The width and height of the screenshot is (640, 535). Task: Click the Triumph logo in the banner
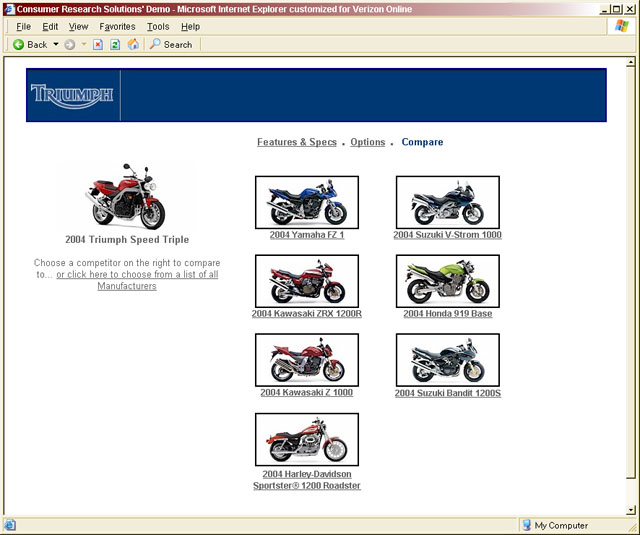72,95
